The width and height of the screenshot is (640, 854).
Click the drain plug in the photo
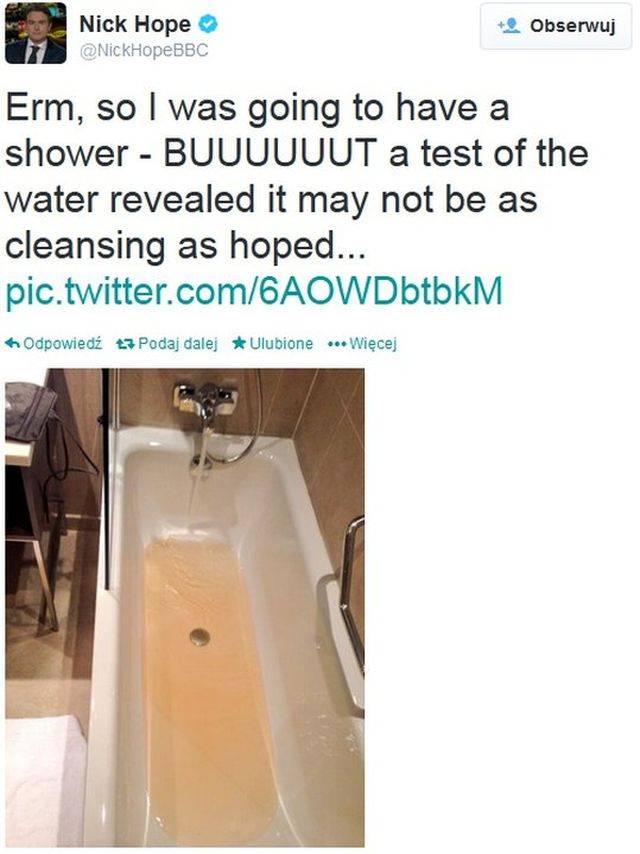coord(200,636)
